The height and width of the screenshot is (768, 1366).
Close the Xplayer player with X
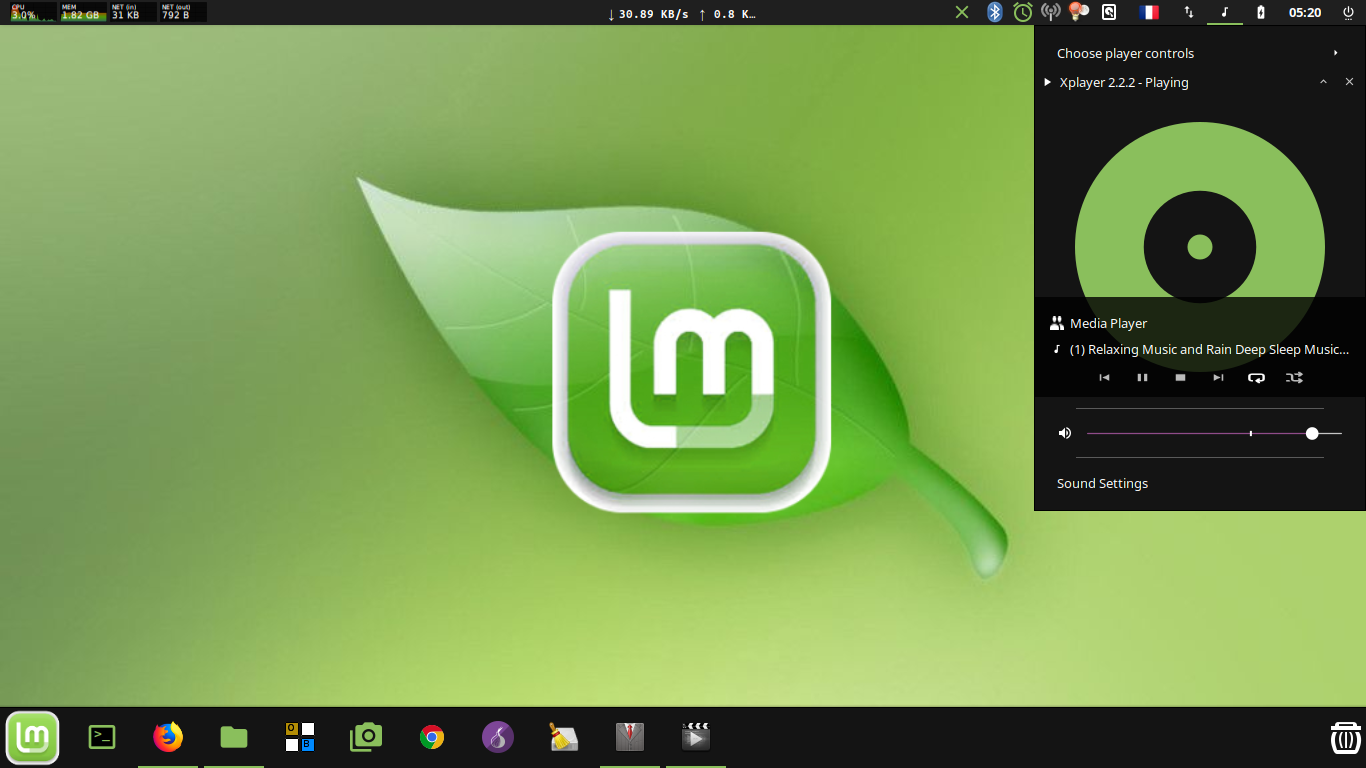(1349, 82)
